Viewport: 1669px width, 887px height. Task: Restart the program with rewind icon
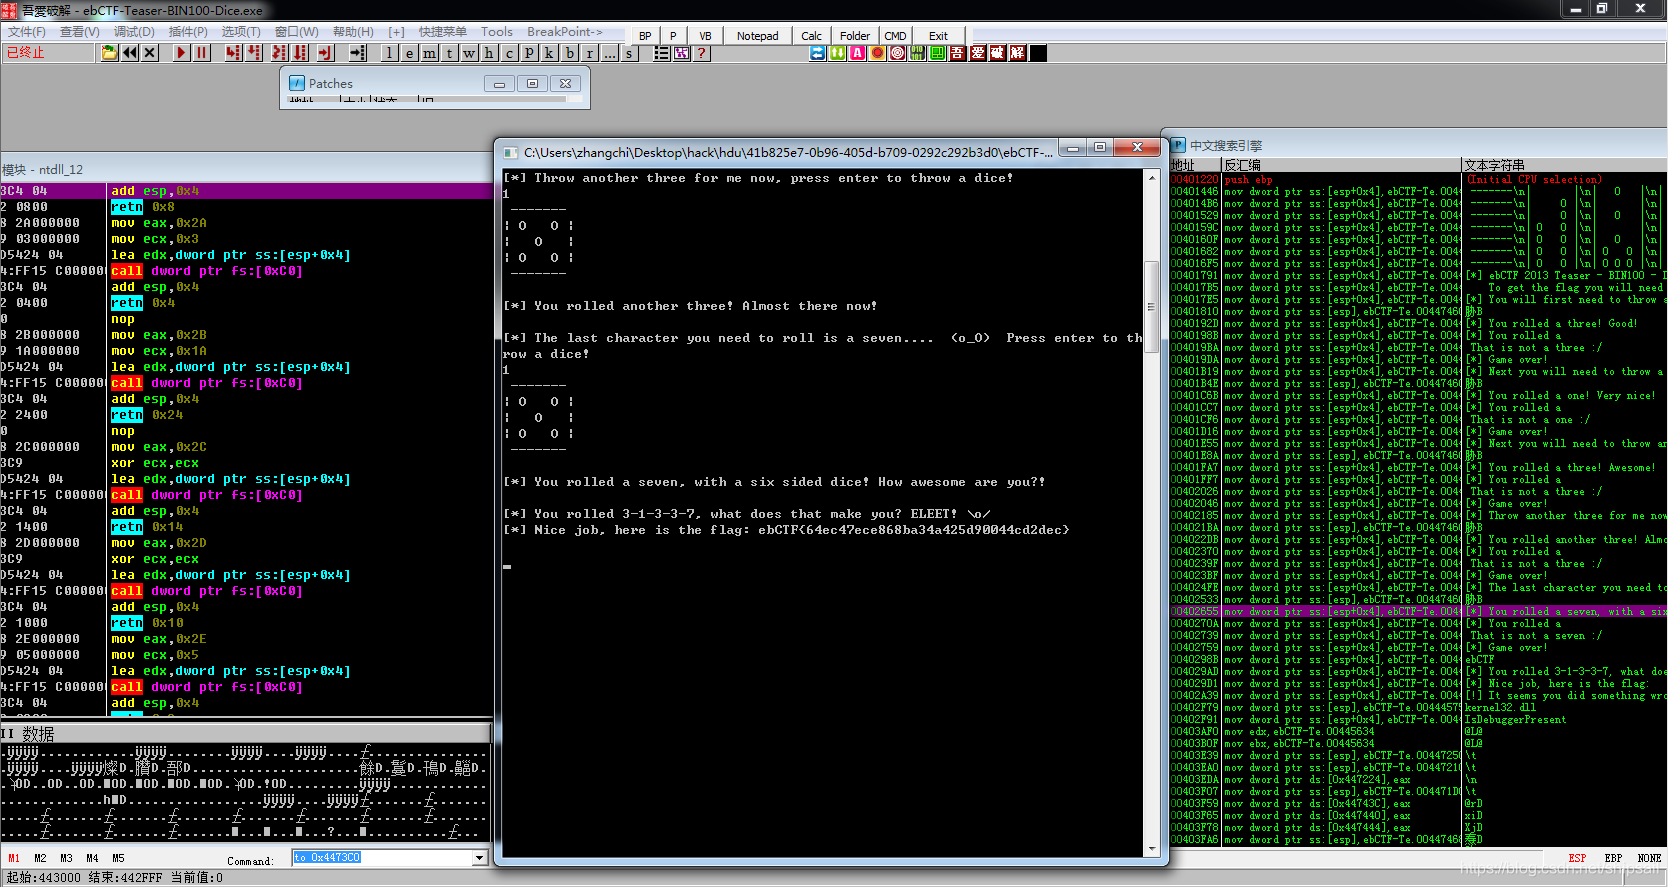[x=130, y=53]
